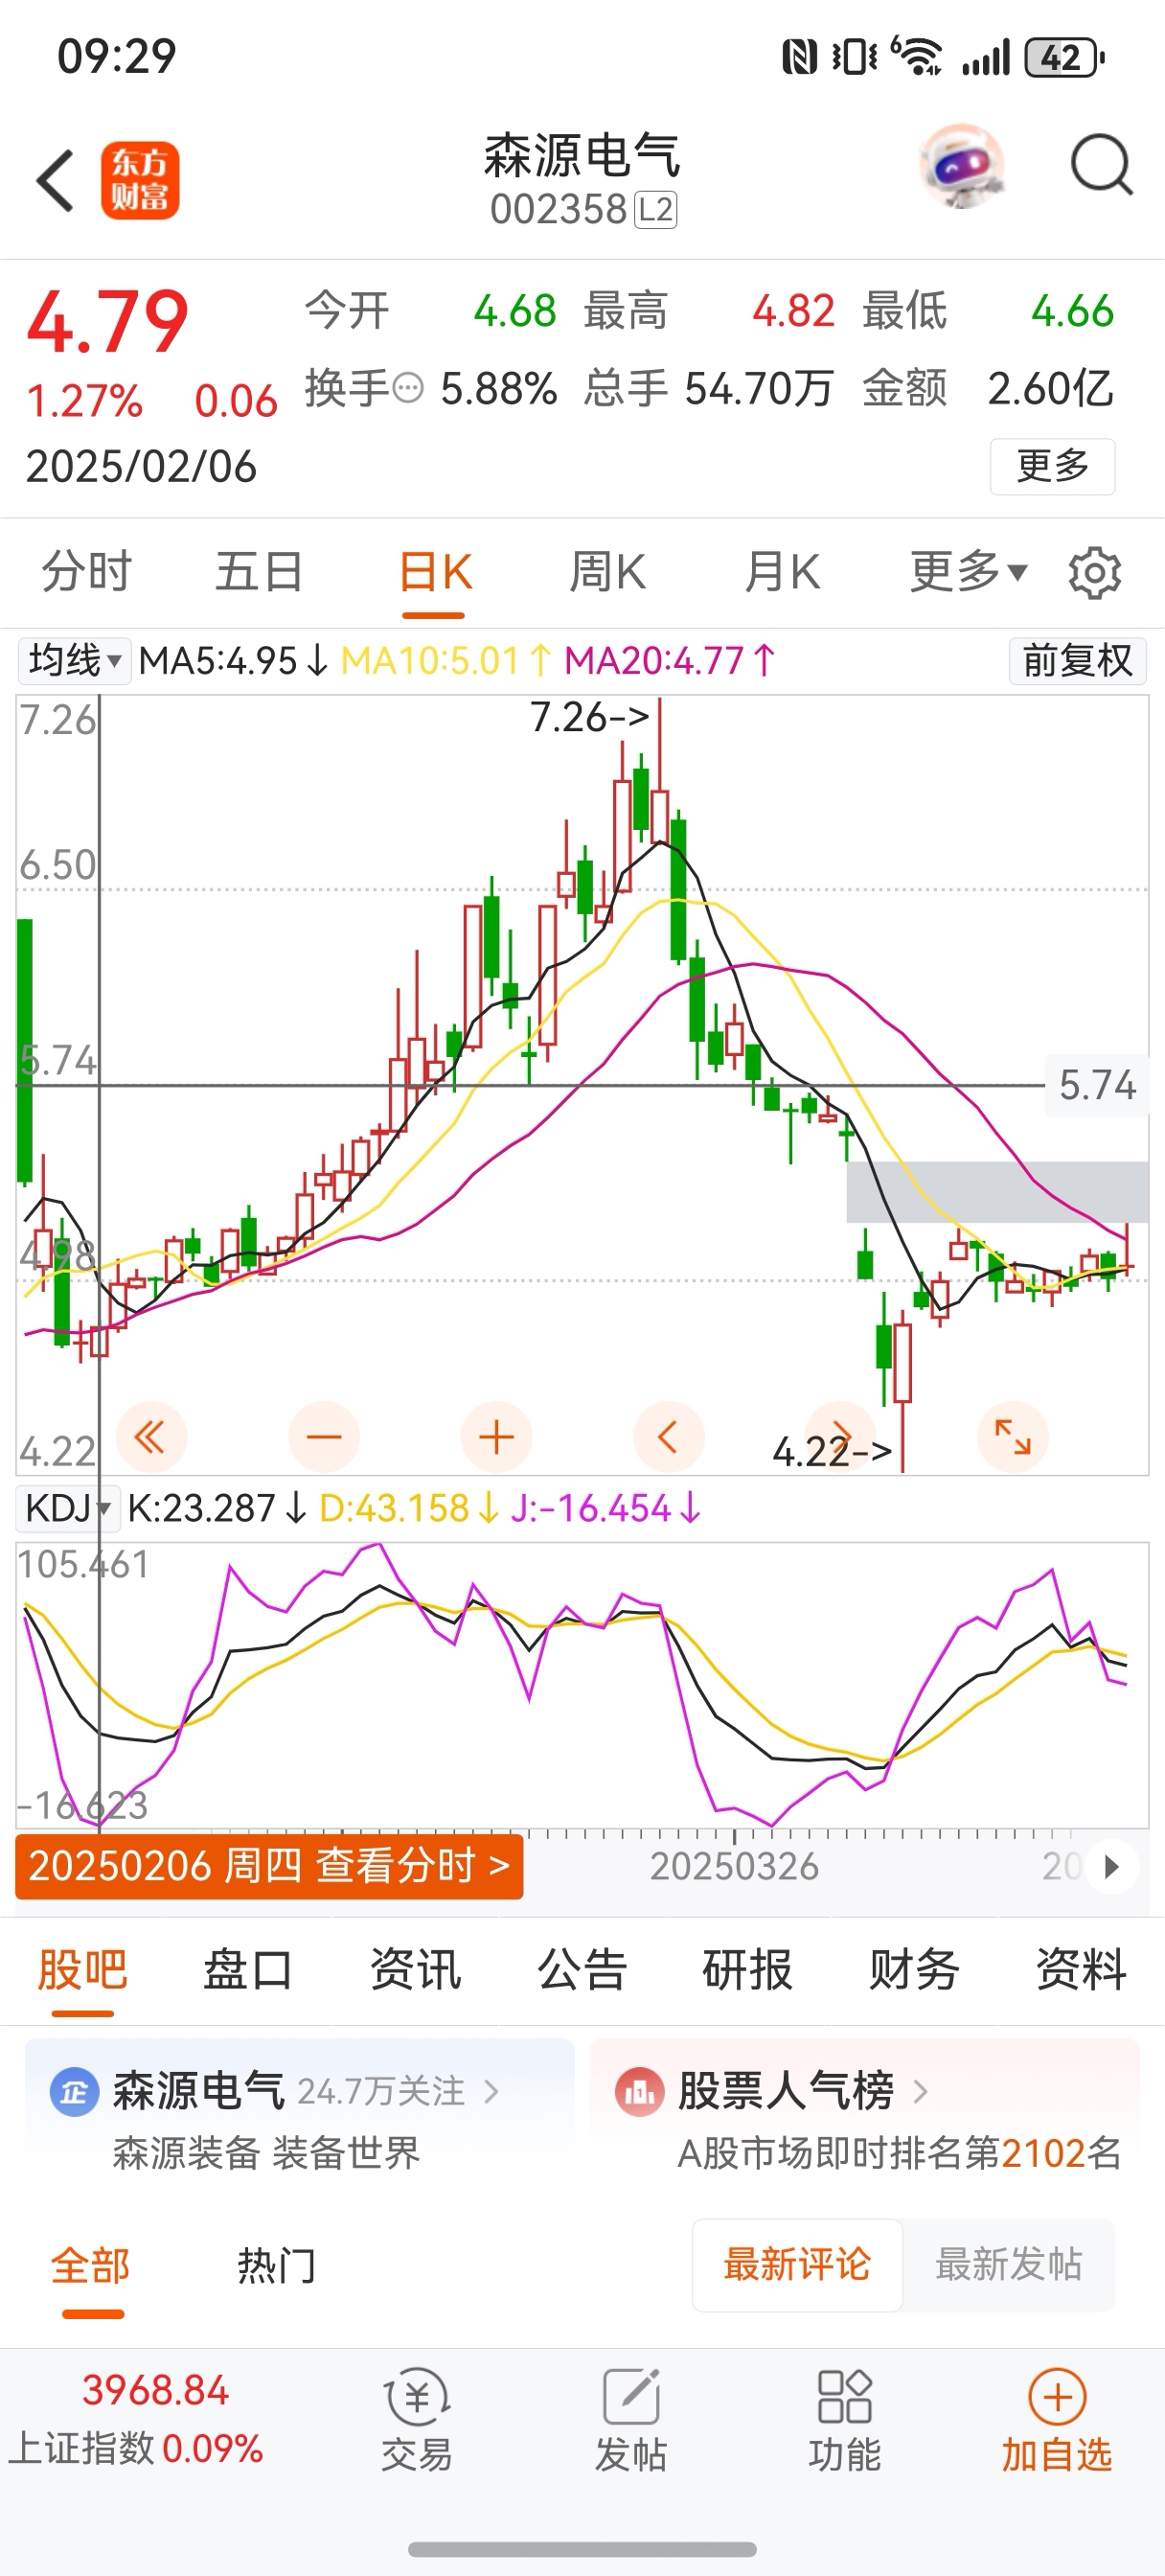The width and height of the screenshot is (1165, 2576).
Task: Move chart cursor left one candle
Action: pyautogui.click(x=669, y=1438)
